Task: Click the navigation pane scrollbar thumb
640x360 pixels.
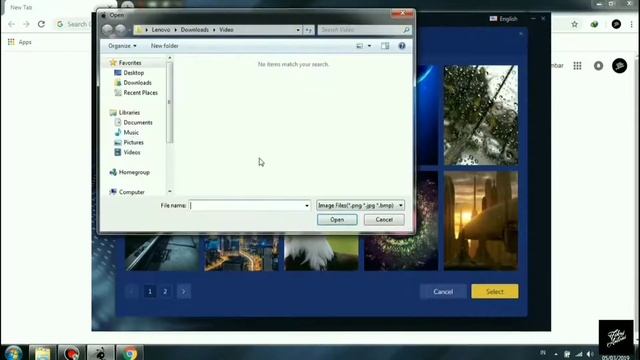Action: click(170, 102)
